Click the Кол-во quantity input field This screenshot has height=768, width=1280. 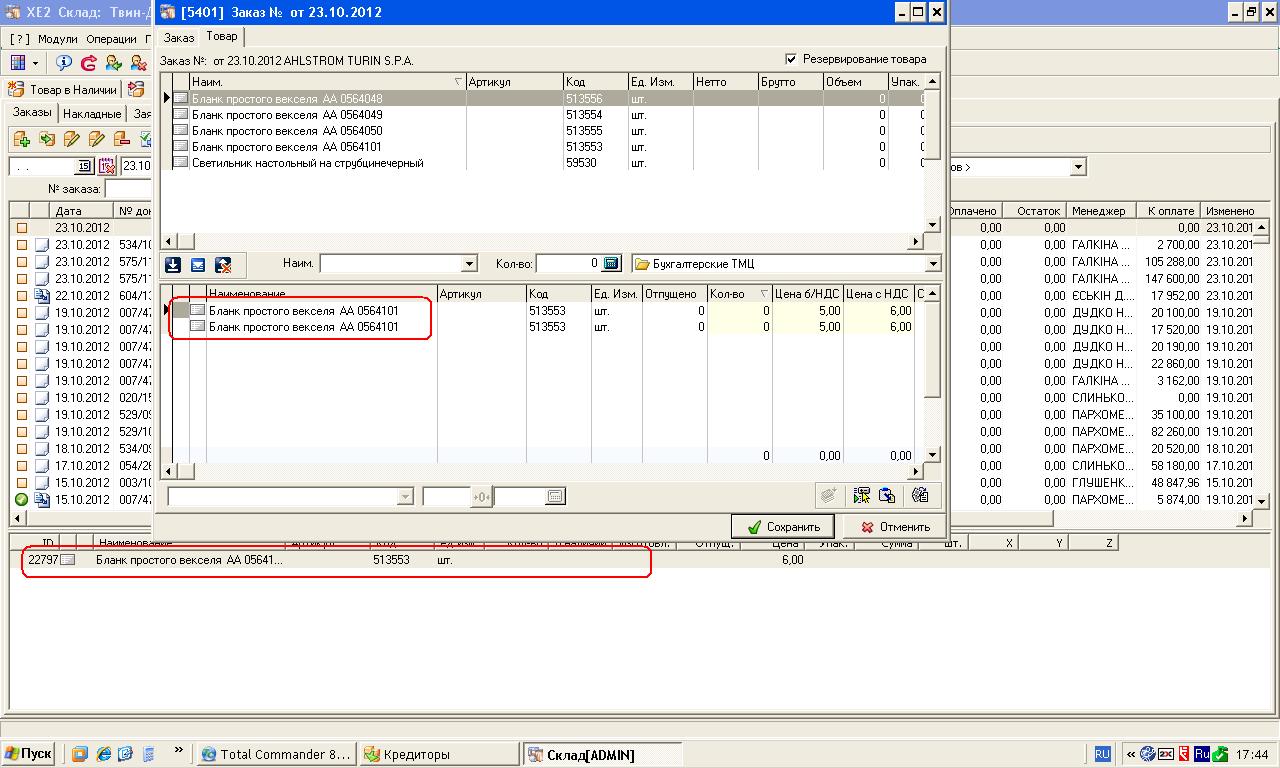click(566, 264)
